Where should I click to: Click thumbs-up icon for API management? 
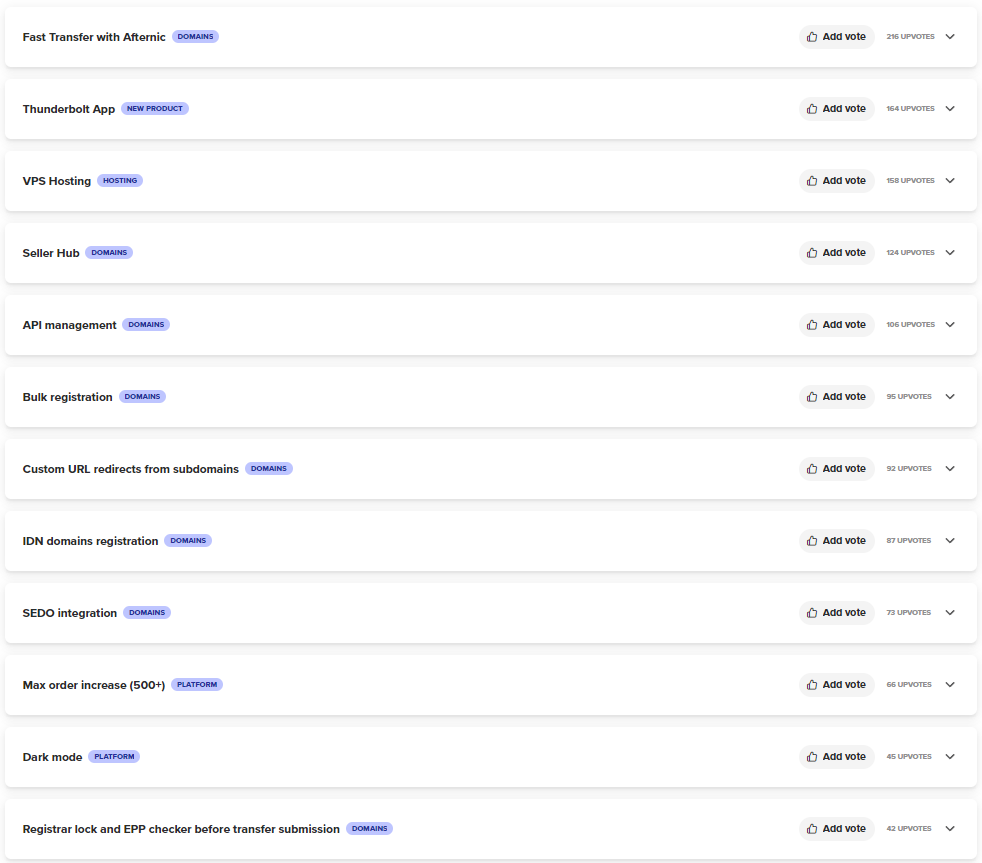[x=812, y=324]
